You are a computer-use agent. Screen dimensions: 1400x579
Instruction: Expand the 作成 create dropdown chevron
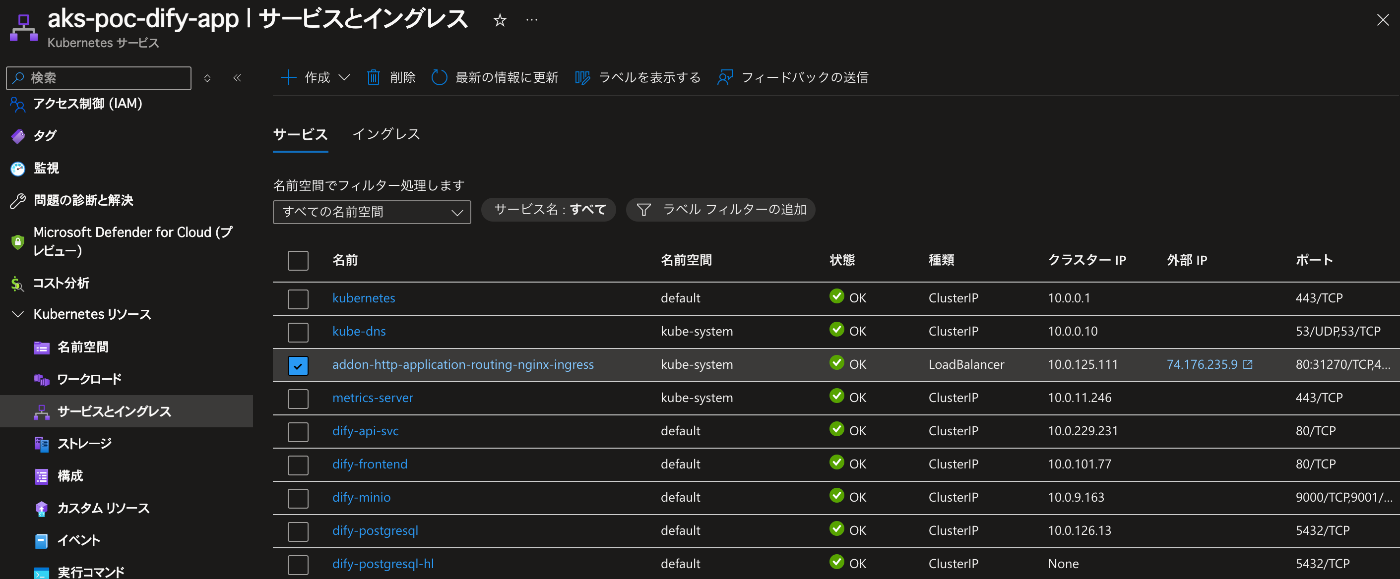pyautogui.click(x=344, y=77)
